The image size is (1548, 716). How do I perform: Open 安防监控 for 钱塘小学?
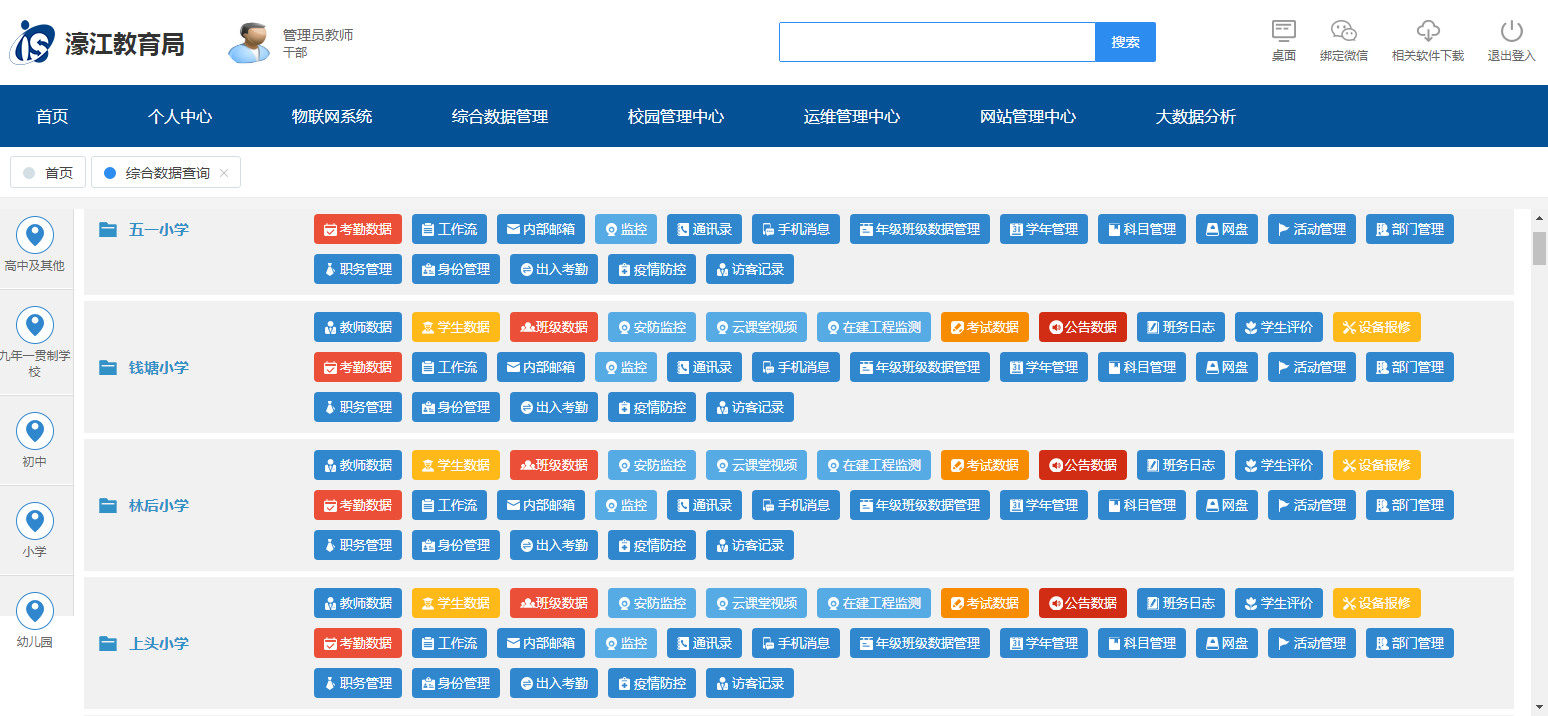(x=652, y=327)
